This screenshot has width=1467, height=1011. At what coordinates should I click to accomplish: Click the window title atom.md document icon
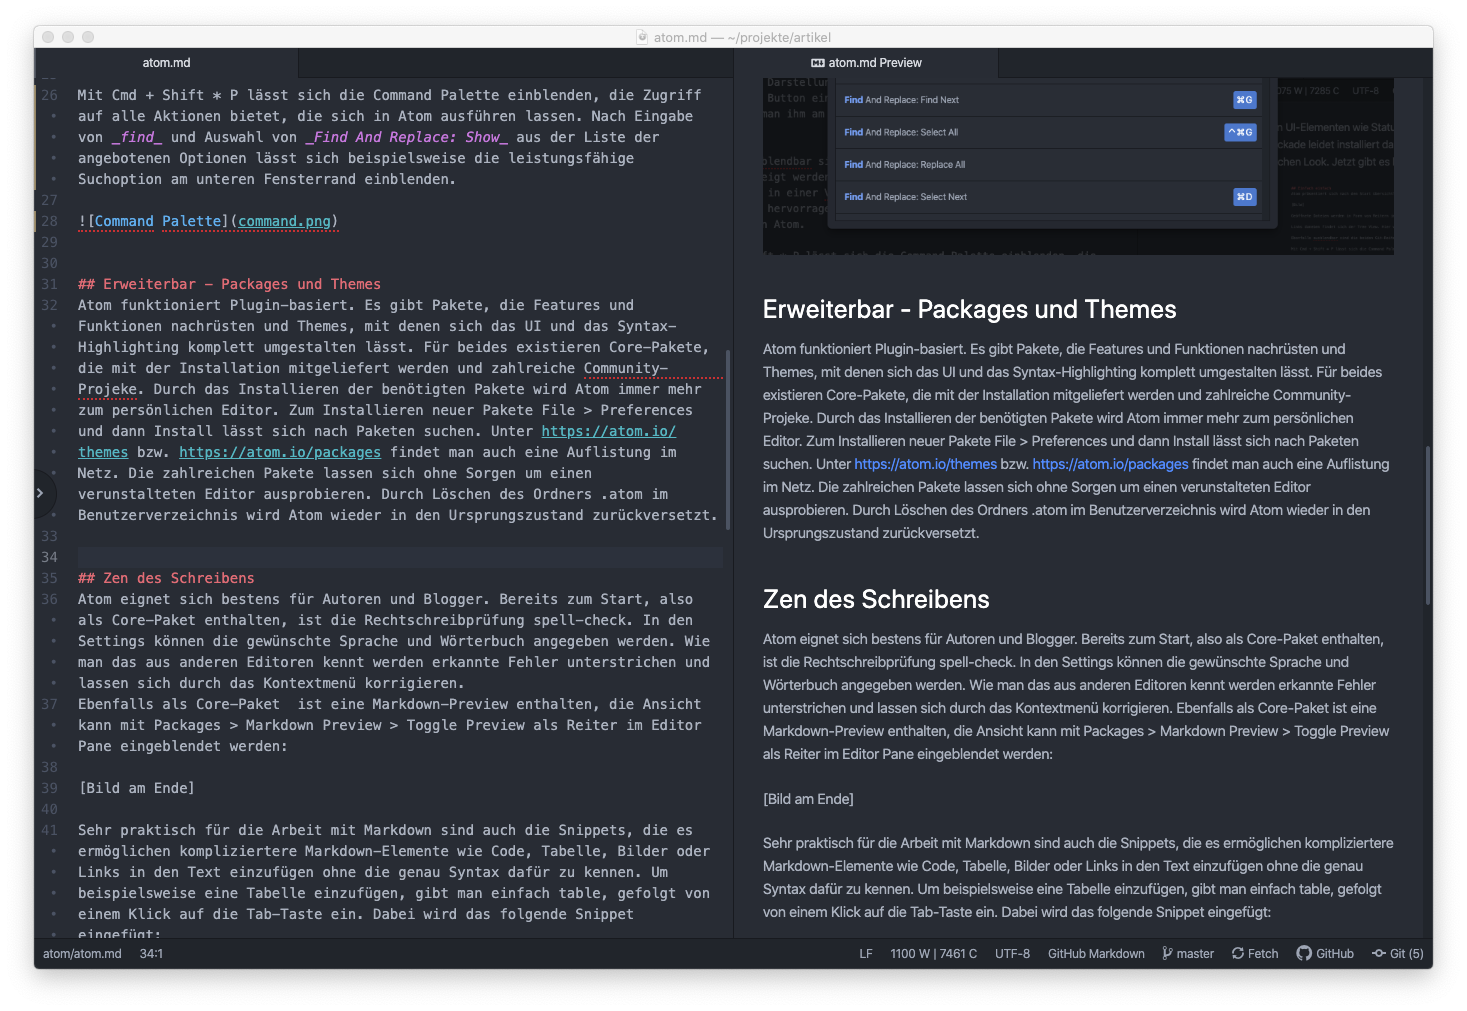(x=642, y=37)
